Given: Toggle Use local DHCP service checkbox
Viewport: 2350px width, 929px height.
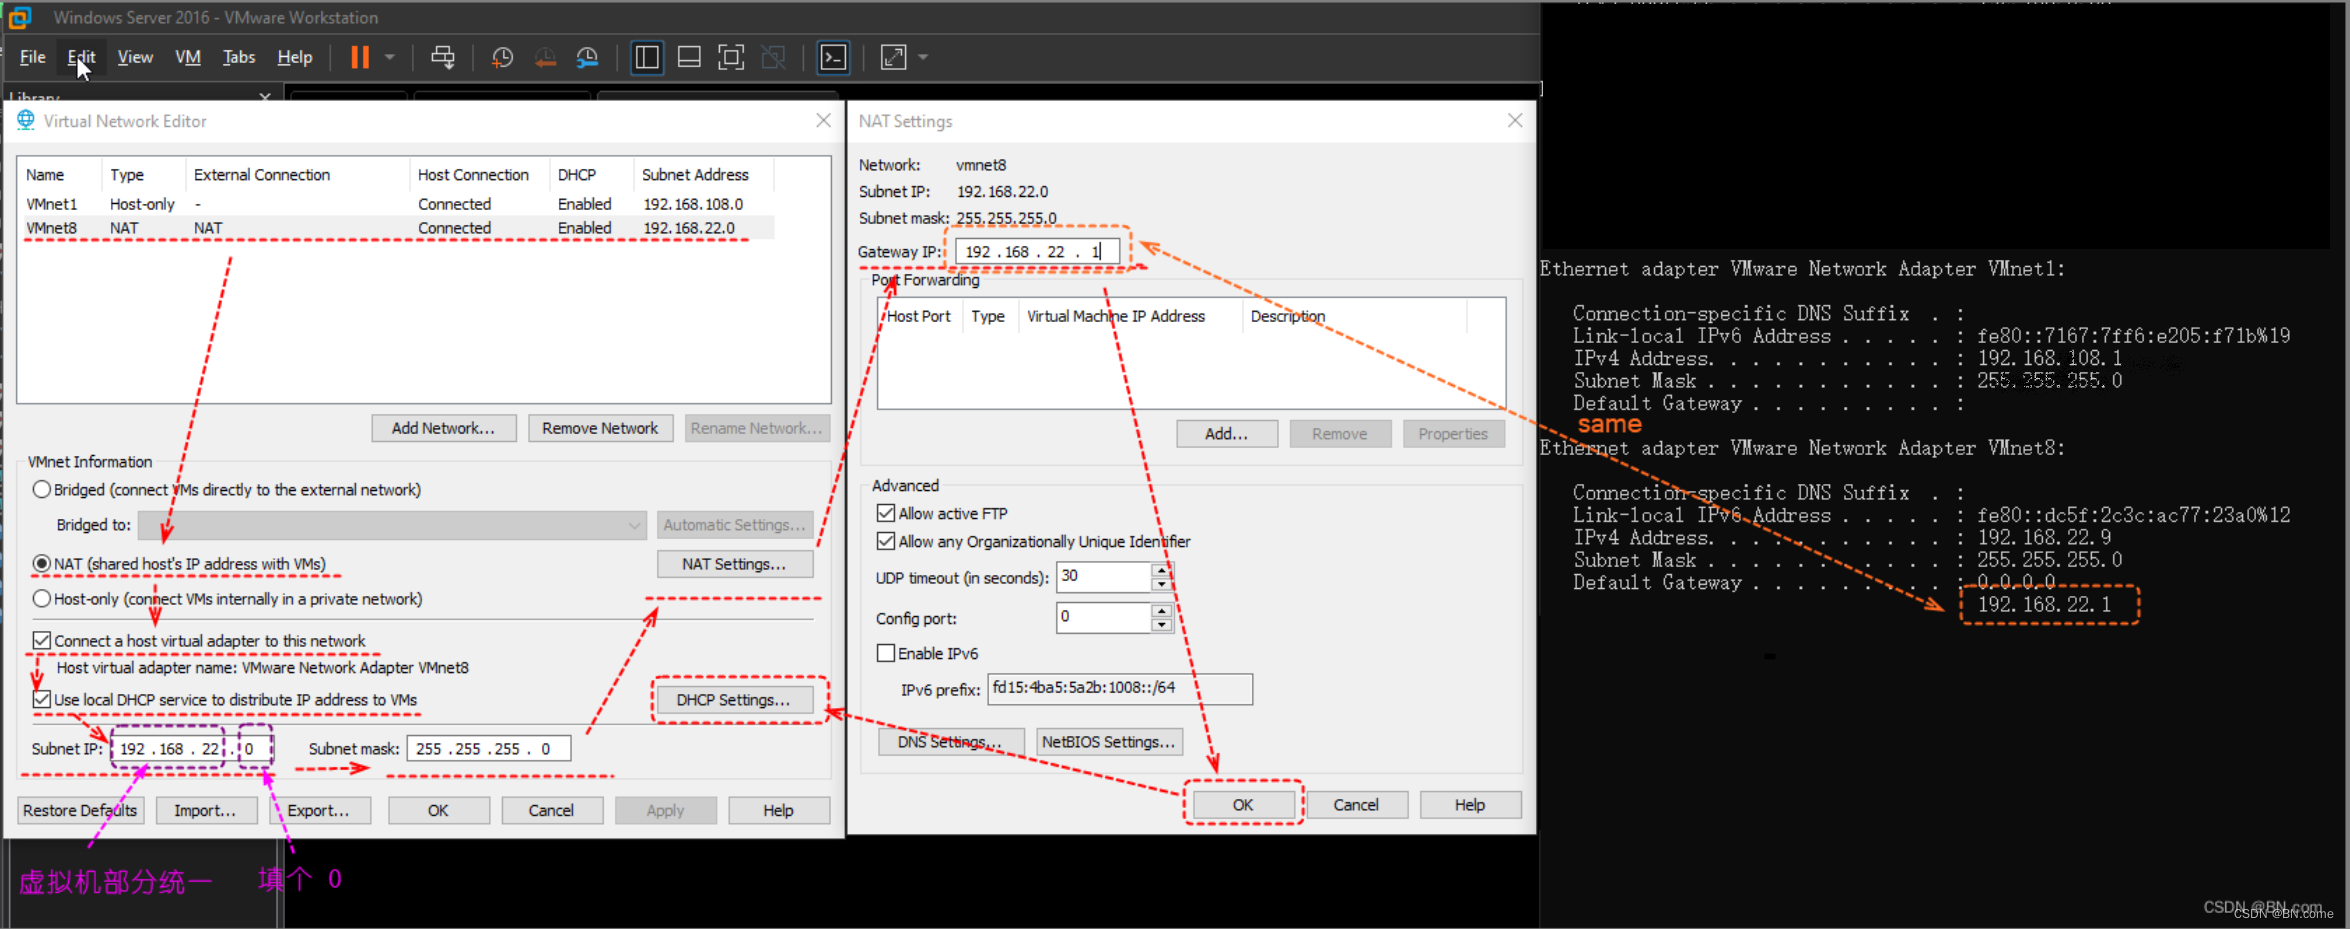Looking at the screenshot, I should (x=42, y=699).
